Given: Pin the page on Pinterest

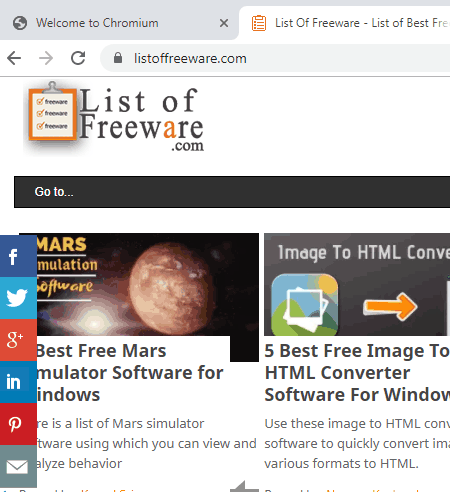Looking at the screenshot, I should coord(18,424).
